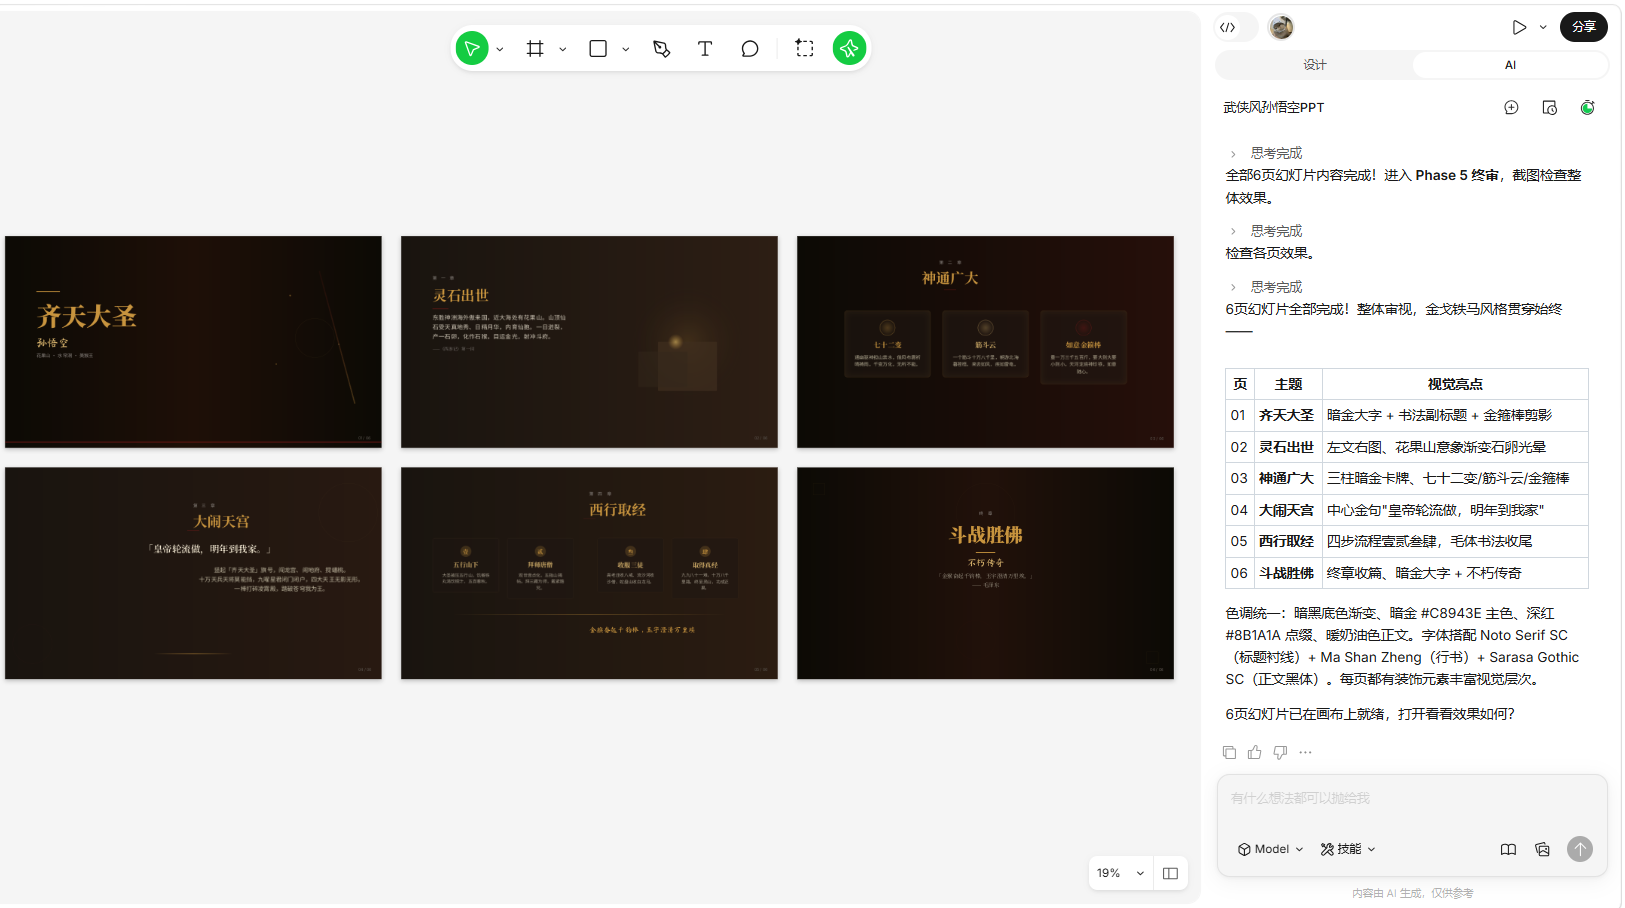Select the 齐天大圣 slide thumbnail
Image resolution: width=1625 pixels, height=908 pixels.
(x=193, y=342)
